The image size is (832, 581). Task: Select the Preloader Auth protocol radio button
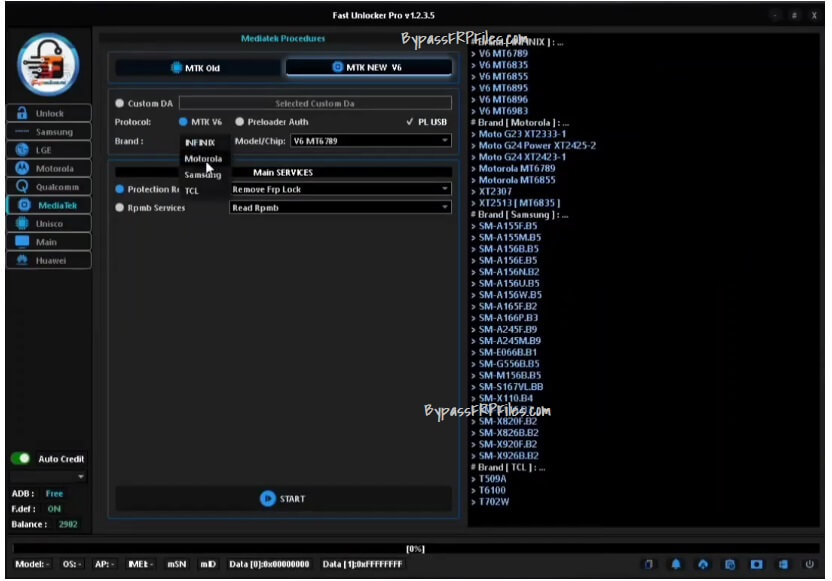pyautogui.click(x=240, y=122)
